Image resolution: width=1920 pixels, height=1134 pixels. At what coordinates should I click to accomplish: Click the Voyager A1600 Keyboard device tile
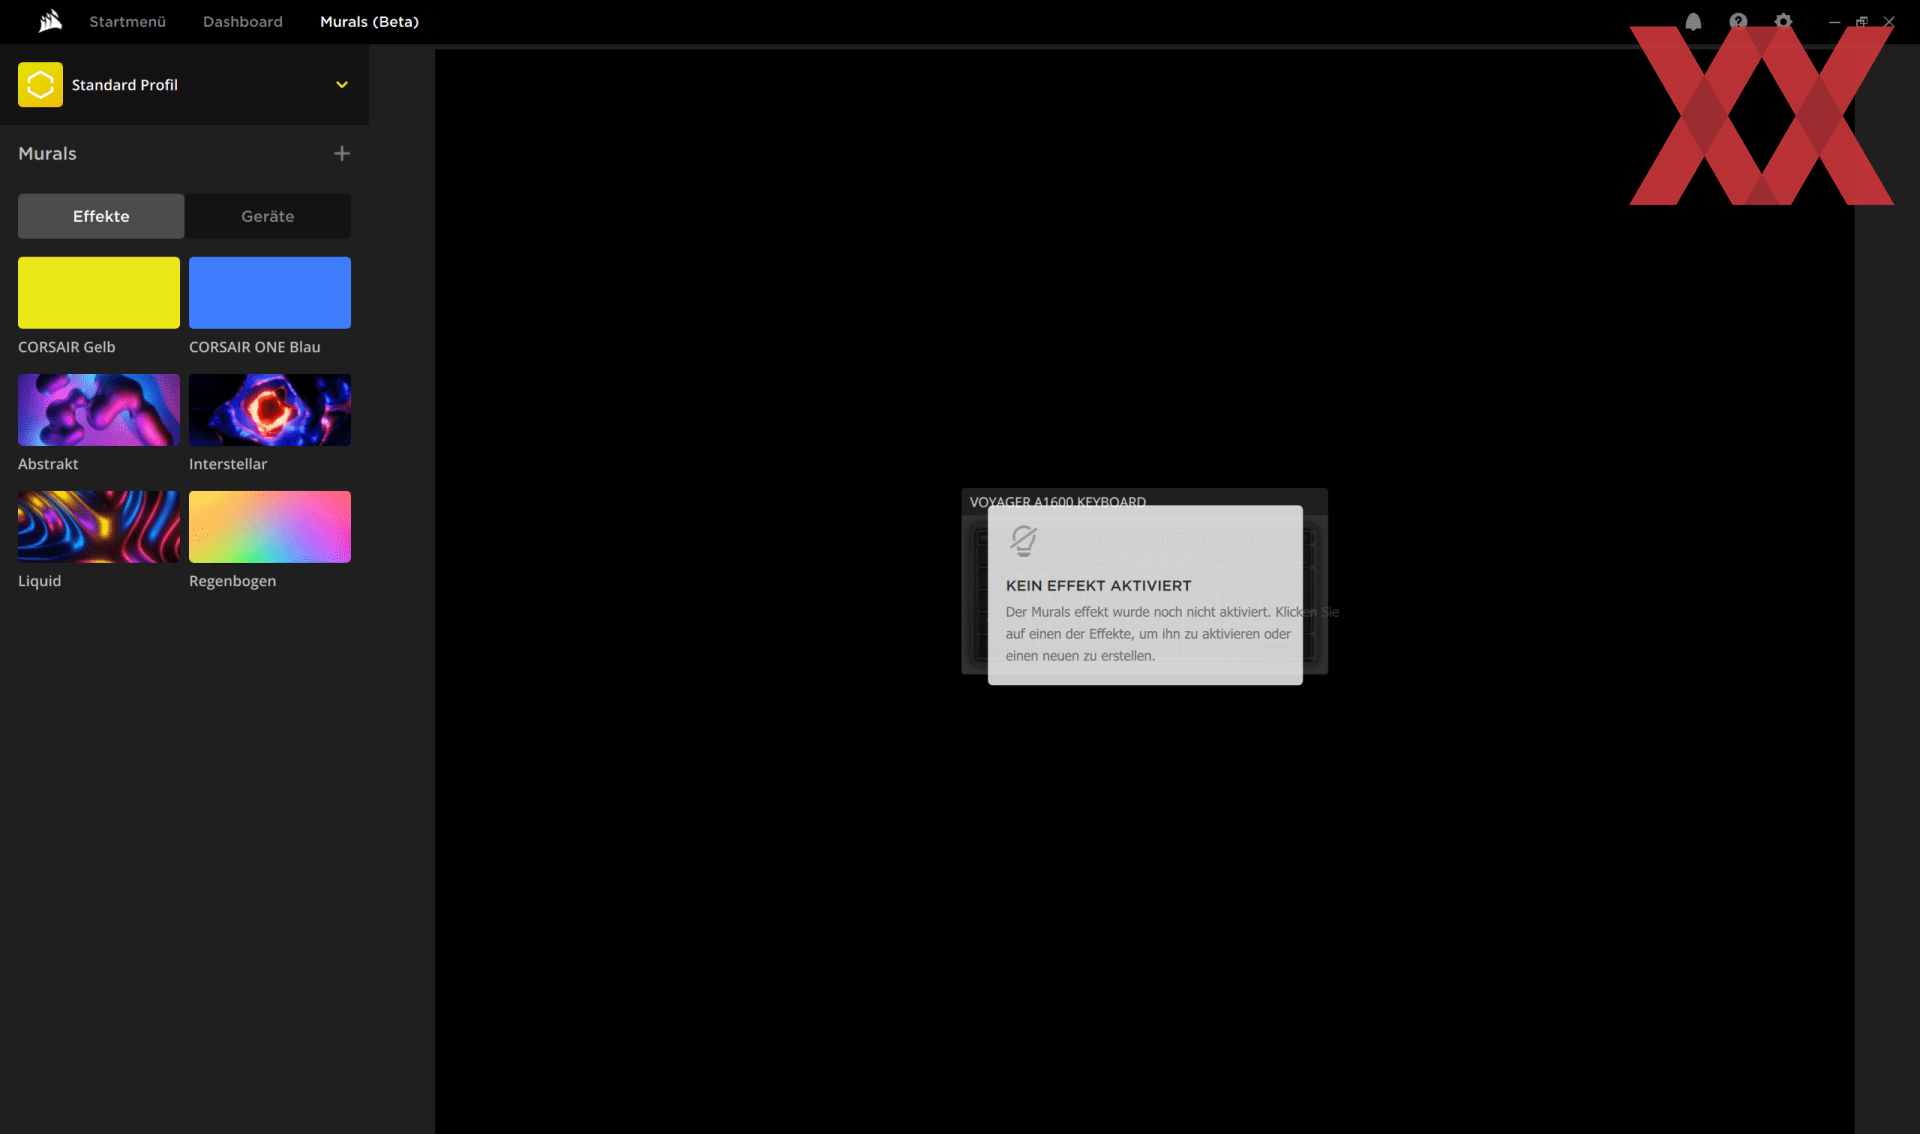point(1144,581)
